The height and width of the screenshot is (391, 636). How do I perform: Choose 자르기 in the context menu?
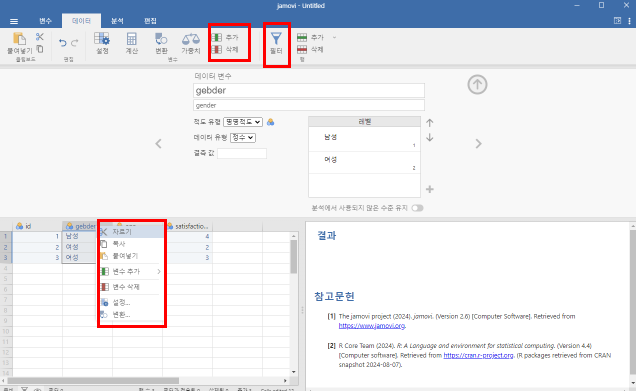click(131, 232)
